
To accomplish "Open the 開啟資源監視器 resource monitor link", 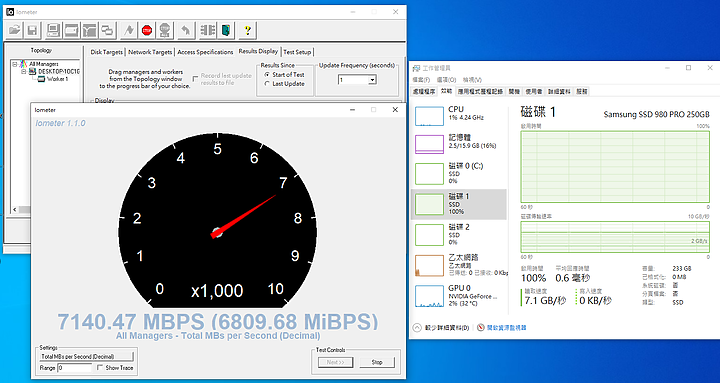I will [506, 328].
